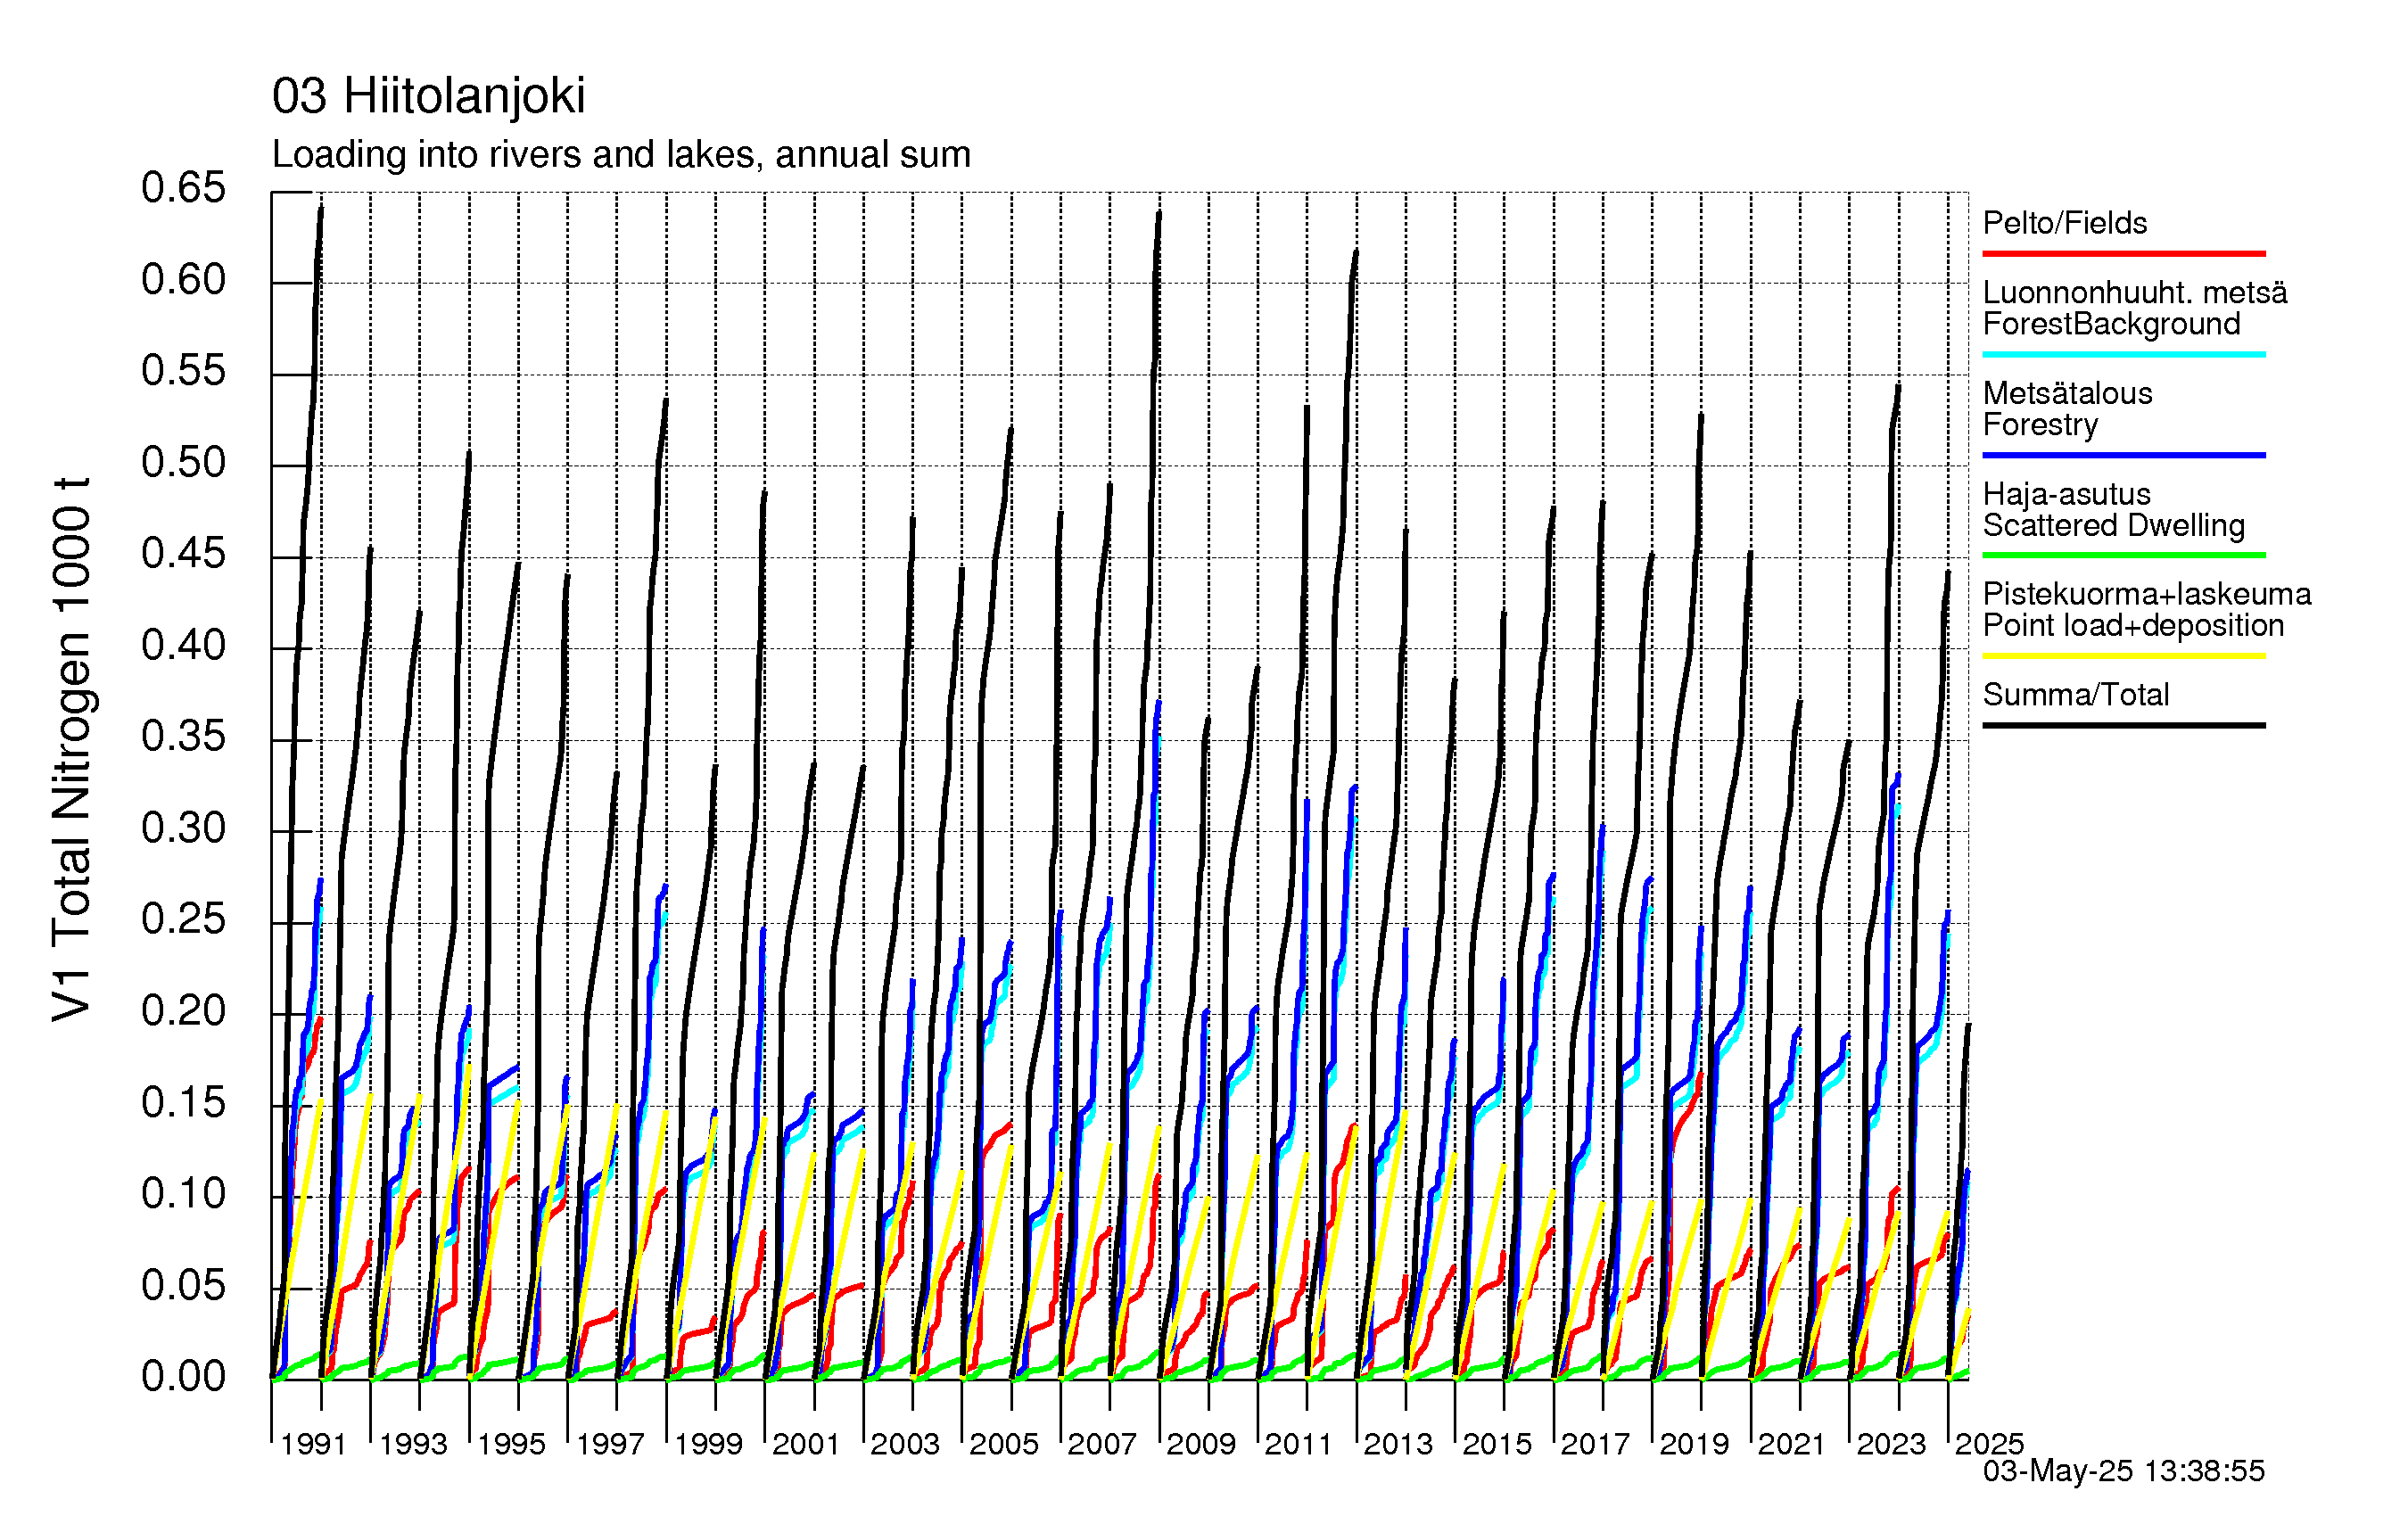Click the x-axis year label 2003
The height and width of the screenshot is (1516, 2408).
coord(905,1445)
